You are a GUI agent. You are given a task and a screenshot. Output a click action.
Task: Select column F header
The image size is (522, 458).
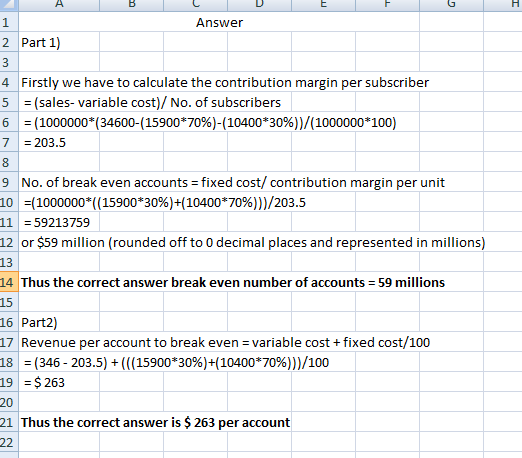[387, 5]
